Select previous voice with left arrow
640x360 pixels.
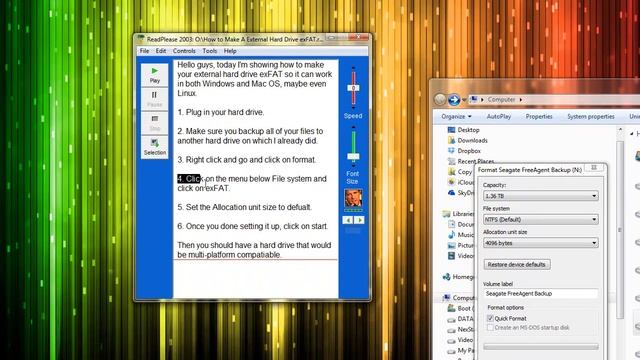[348, 220]
